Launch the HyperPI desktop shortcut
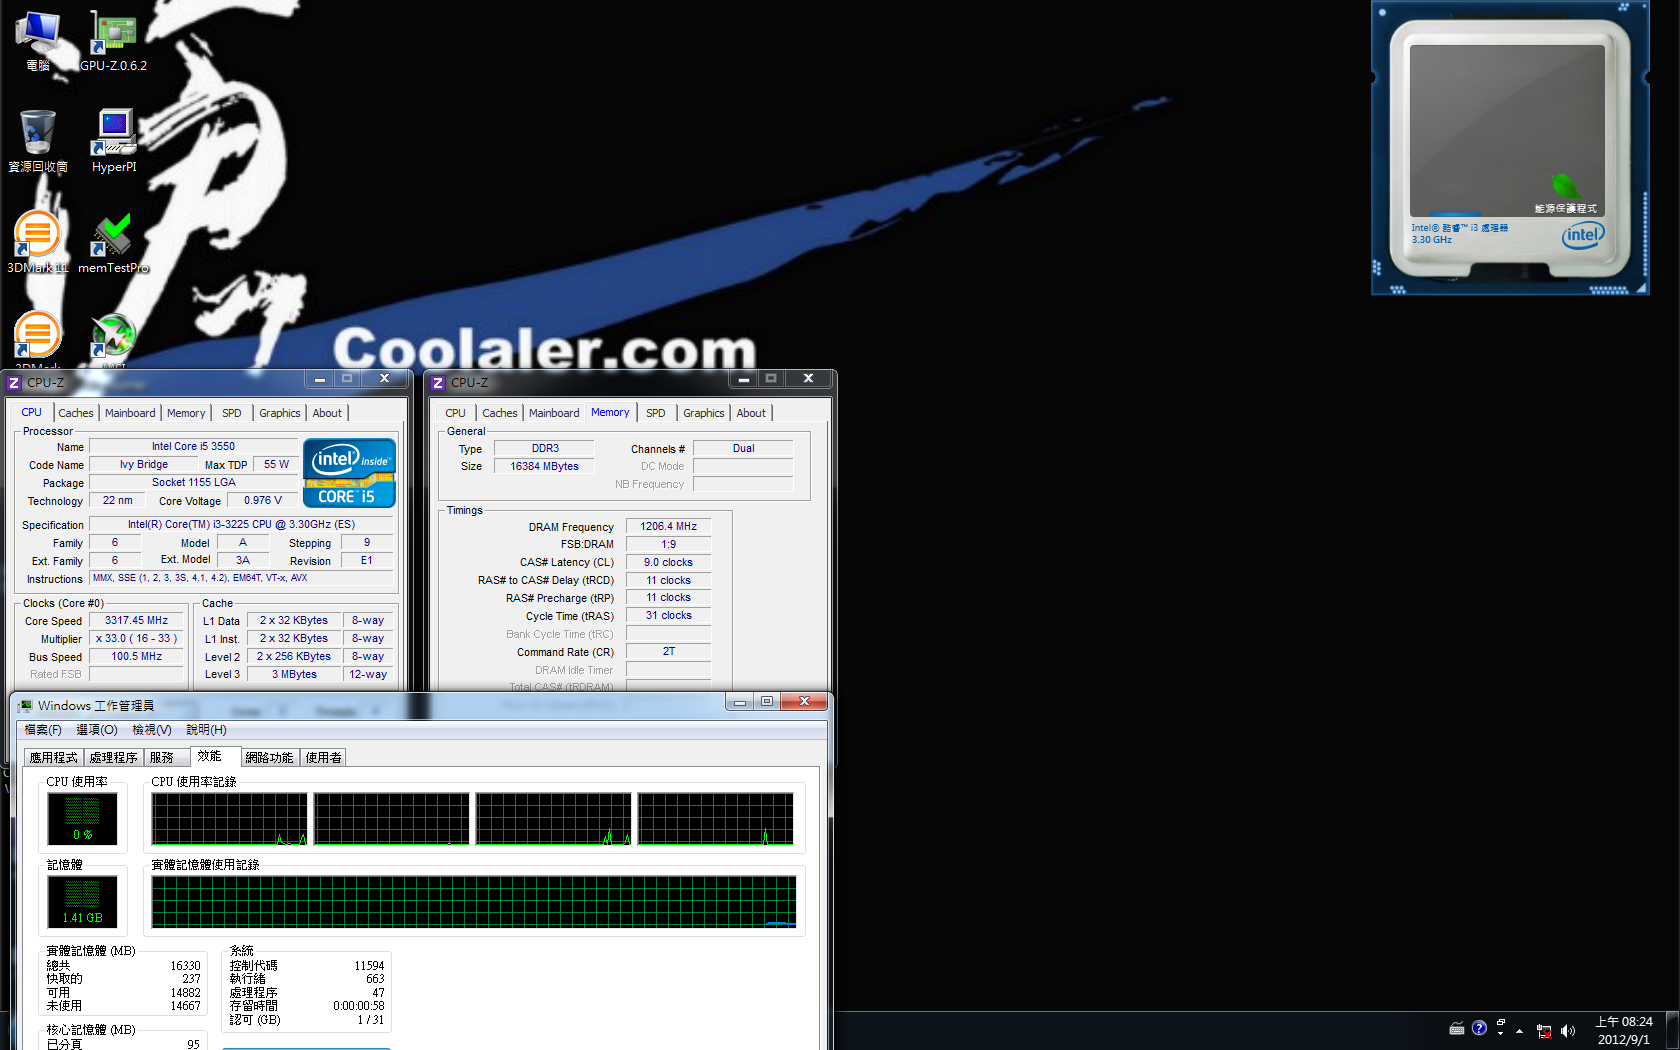 click(x=114, y=141)
